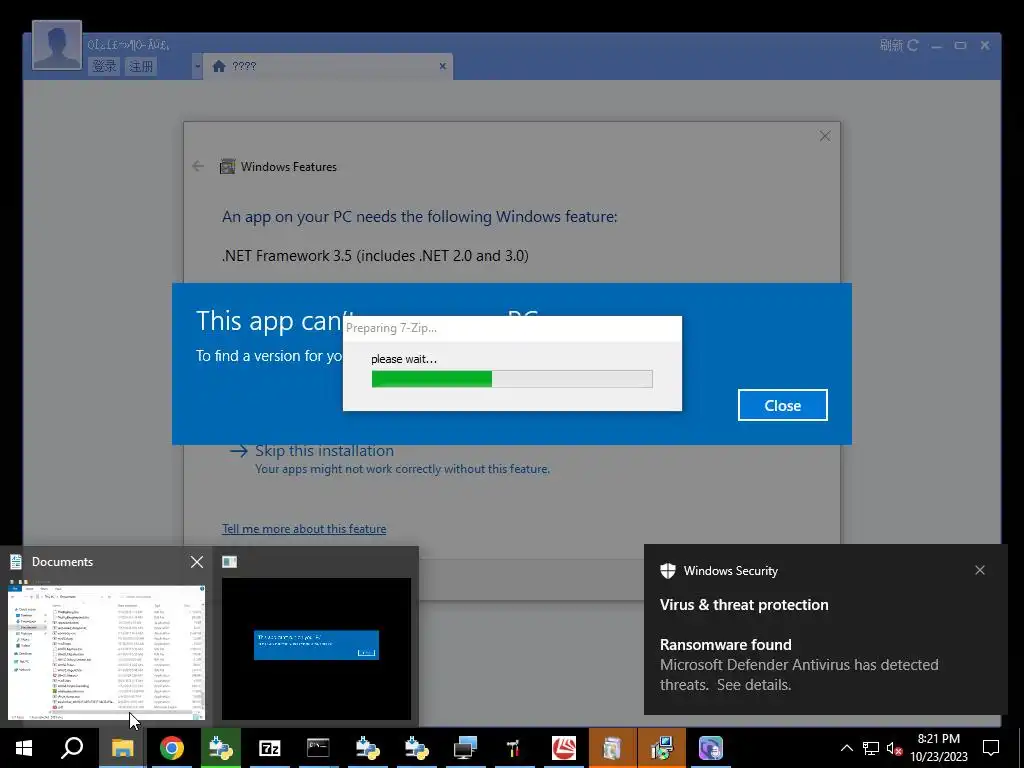
Task: Click the muted volume tray icon
Action: [x=894, y=748]
